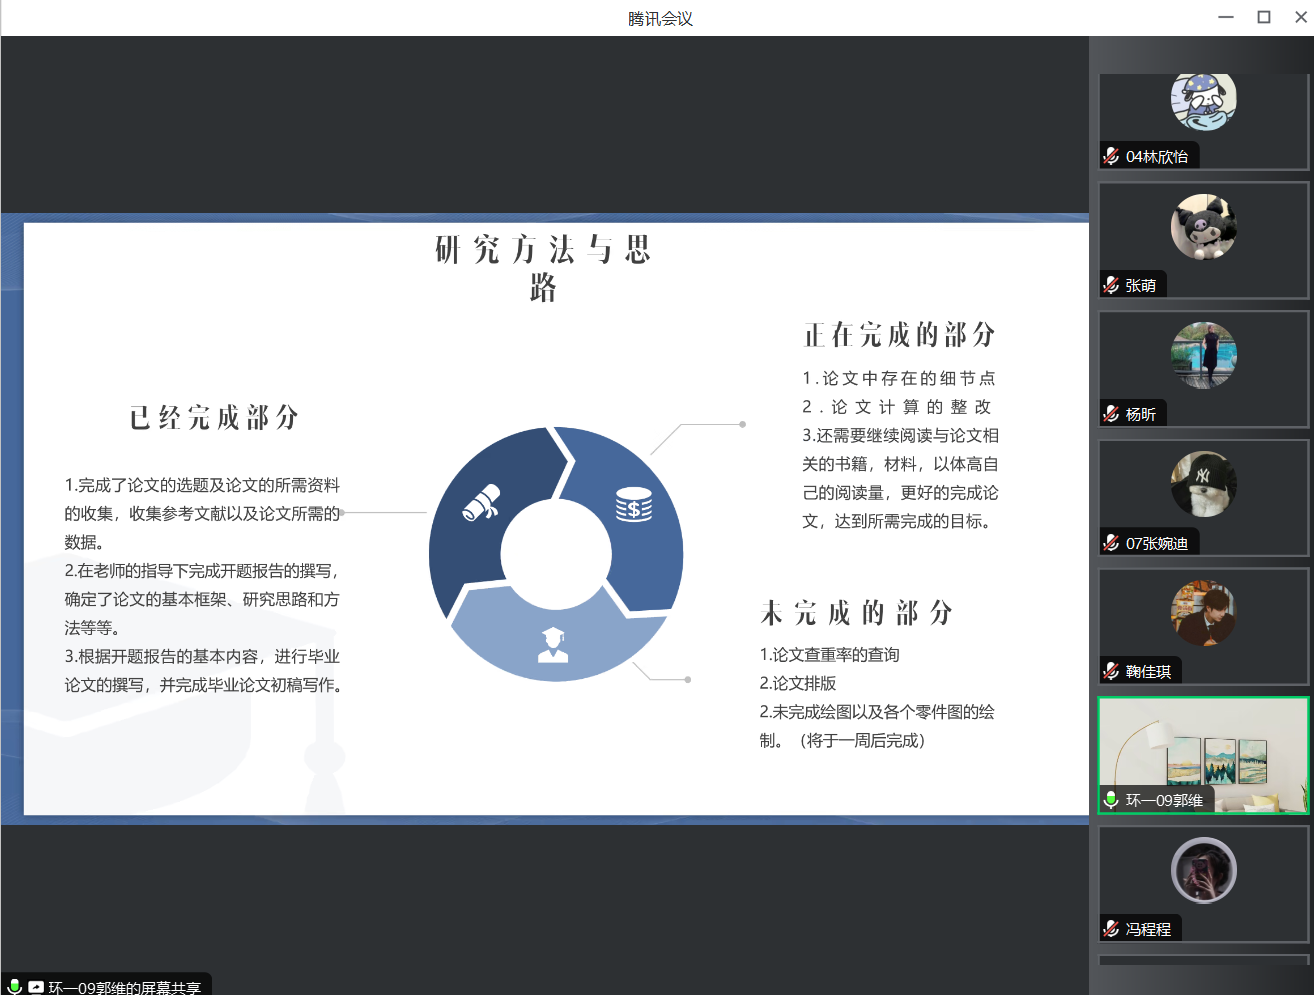The width and height of the screenshot is (1314, 995).
Task: Click the muted microphone icon beside 04林欣怡
Action: click(1111, 156)
